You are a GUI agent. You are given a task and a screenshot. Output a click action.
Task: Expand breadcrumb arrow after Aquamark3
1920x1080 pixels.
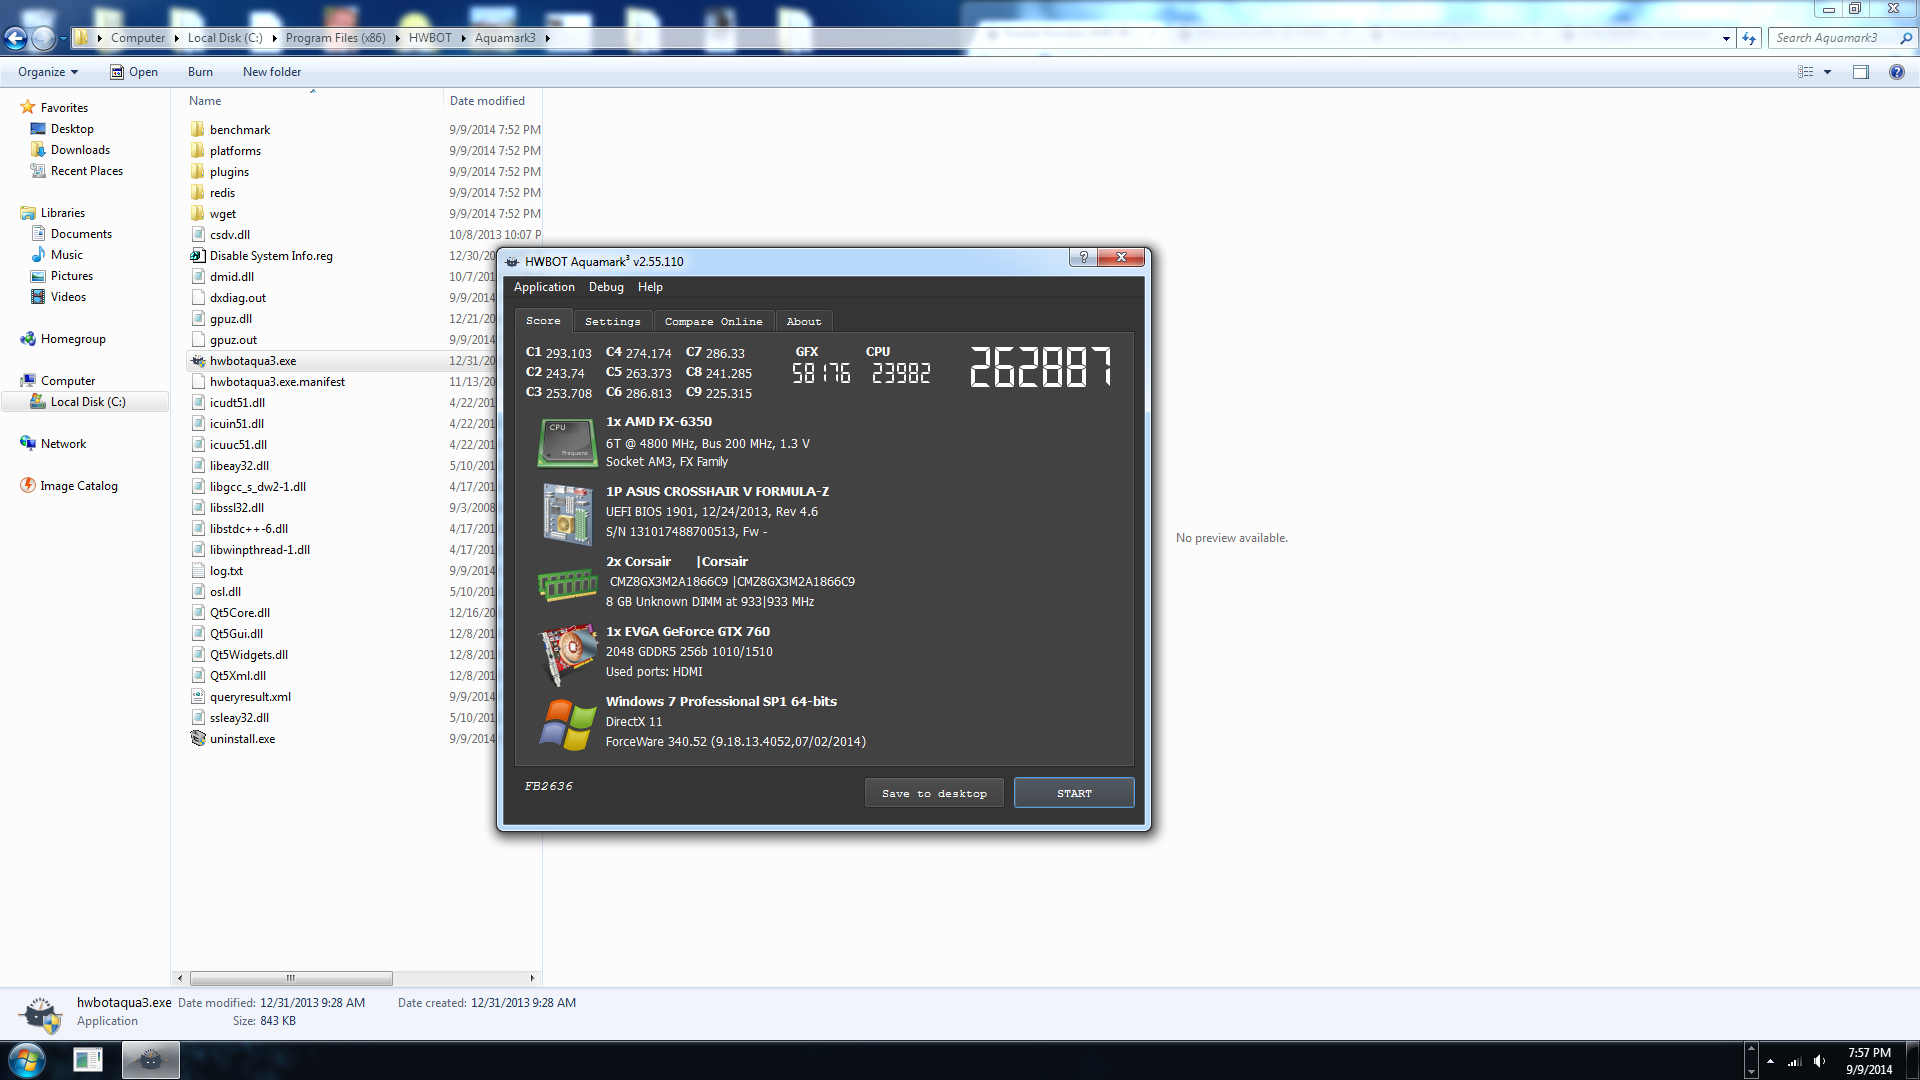click(547, 38)
